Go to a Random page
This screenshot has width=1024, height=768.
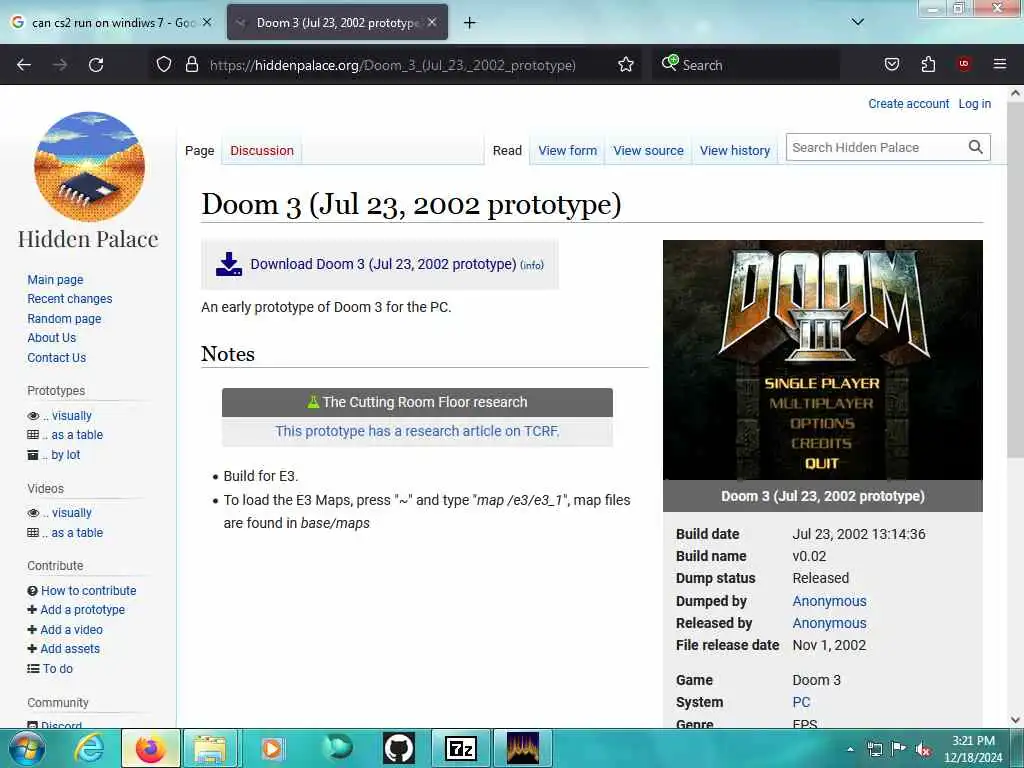(x=64, y=319)
